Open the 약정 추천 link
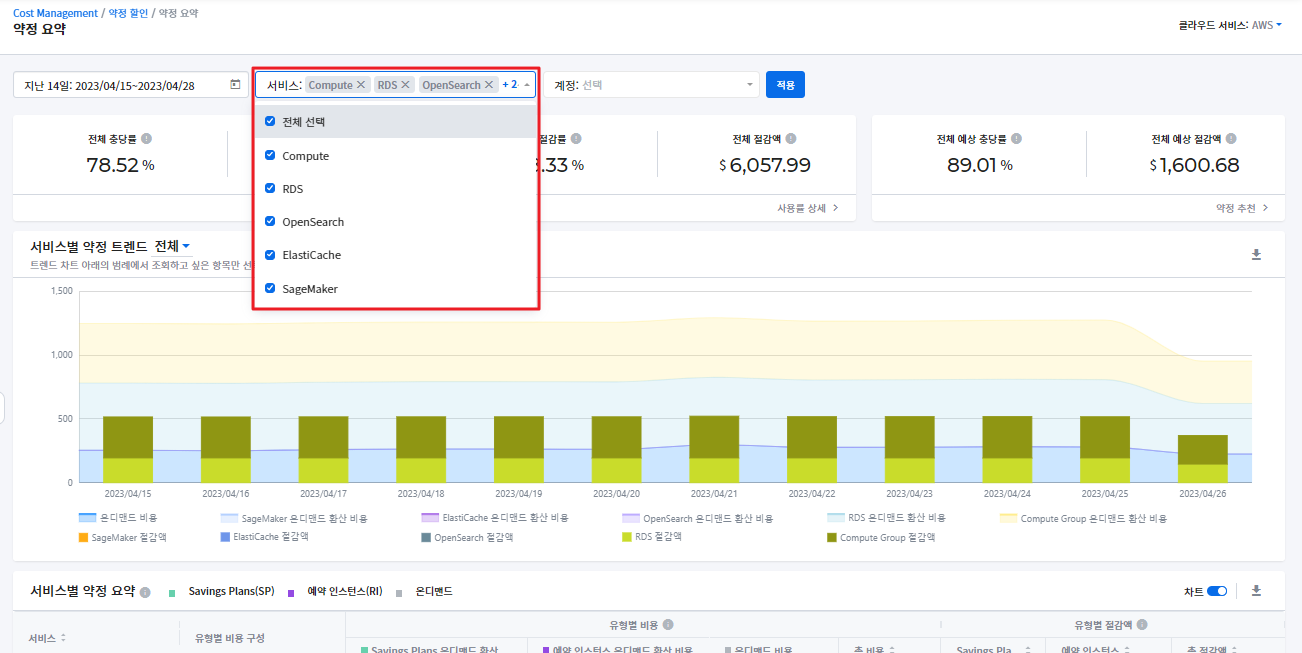Image resolution: width=1302 pixels, height=653 pixels. 1242,208
